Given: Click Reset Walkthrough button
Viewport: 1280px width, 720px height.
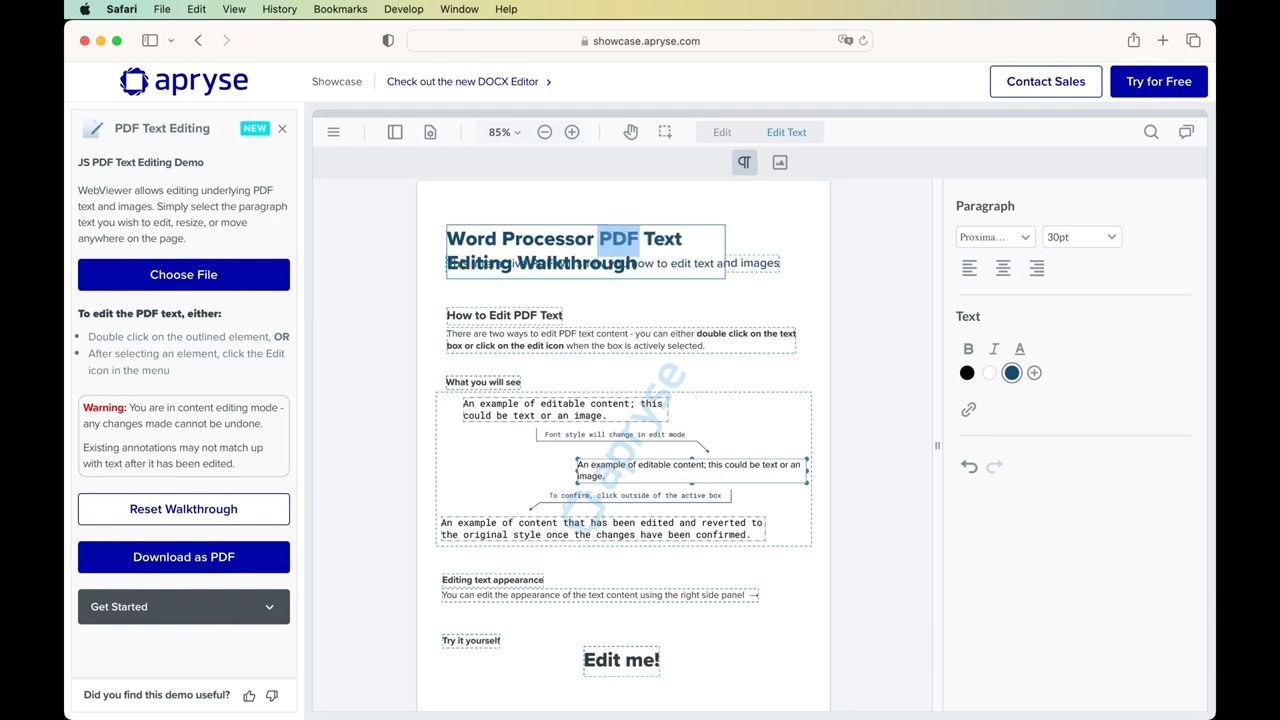Looking at the screenshot, I should coord(184,509).
